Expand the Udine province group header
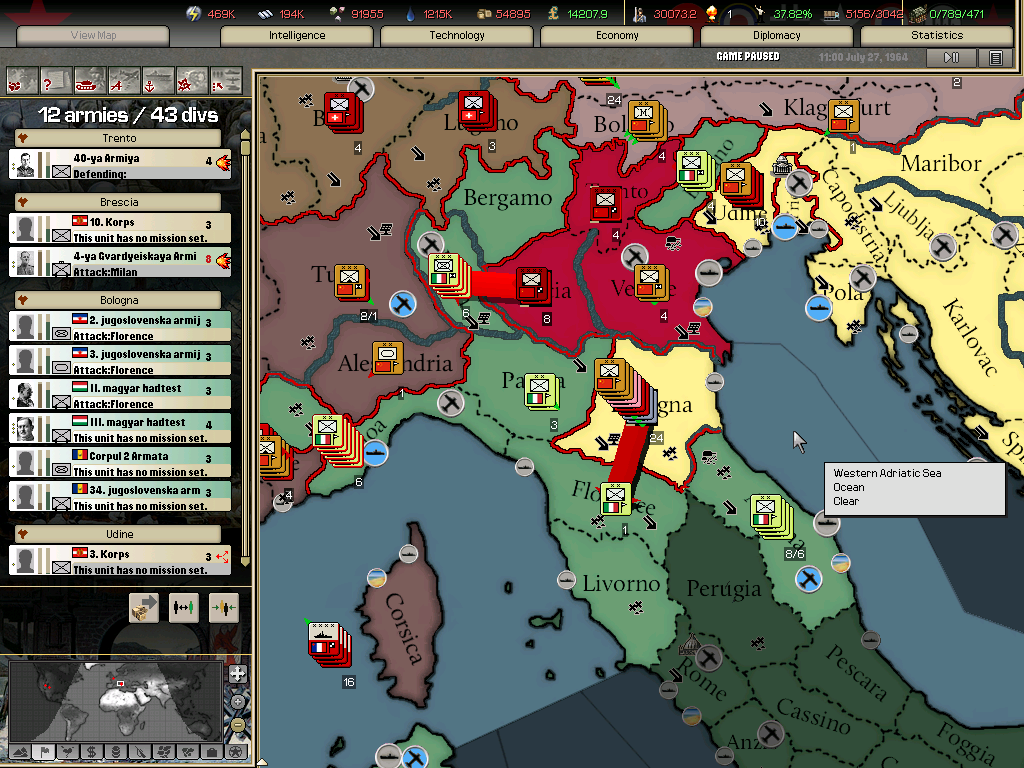The image size is (1024, 768). [x=119, y=534]
